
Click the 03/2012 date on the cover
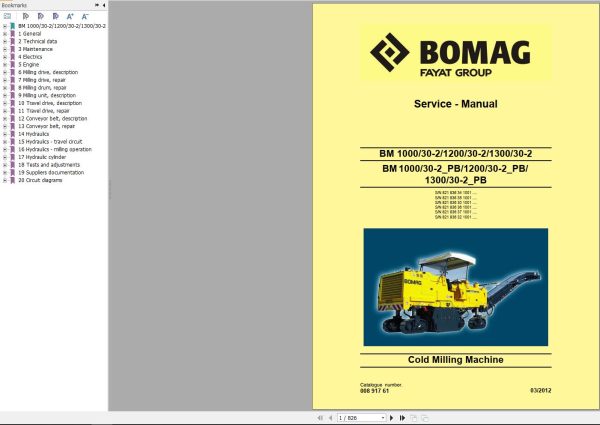541,391
